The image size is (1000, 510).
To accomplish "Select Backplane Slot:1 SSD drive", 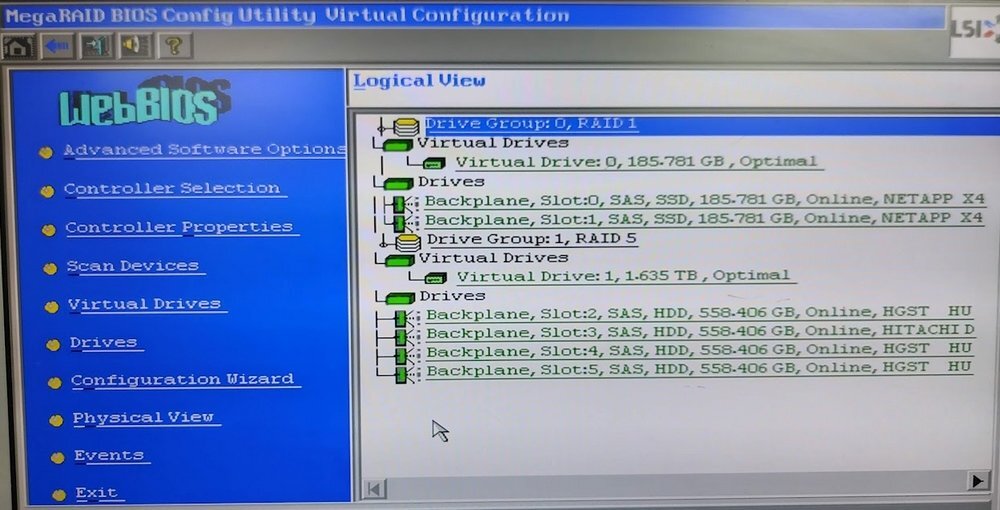I will tap(703, 219).
